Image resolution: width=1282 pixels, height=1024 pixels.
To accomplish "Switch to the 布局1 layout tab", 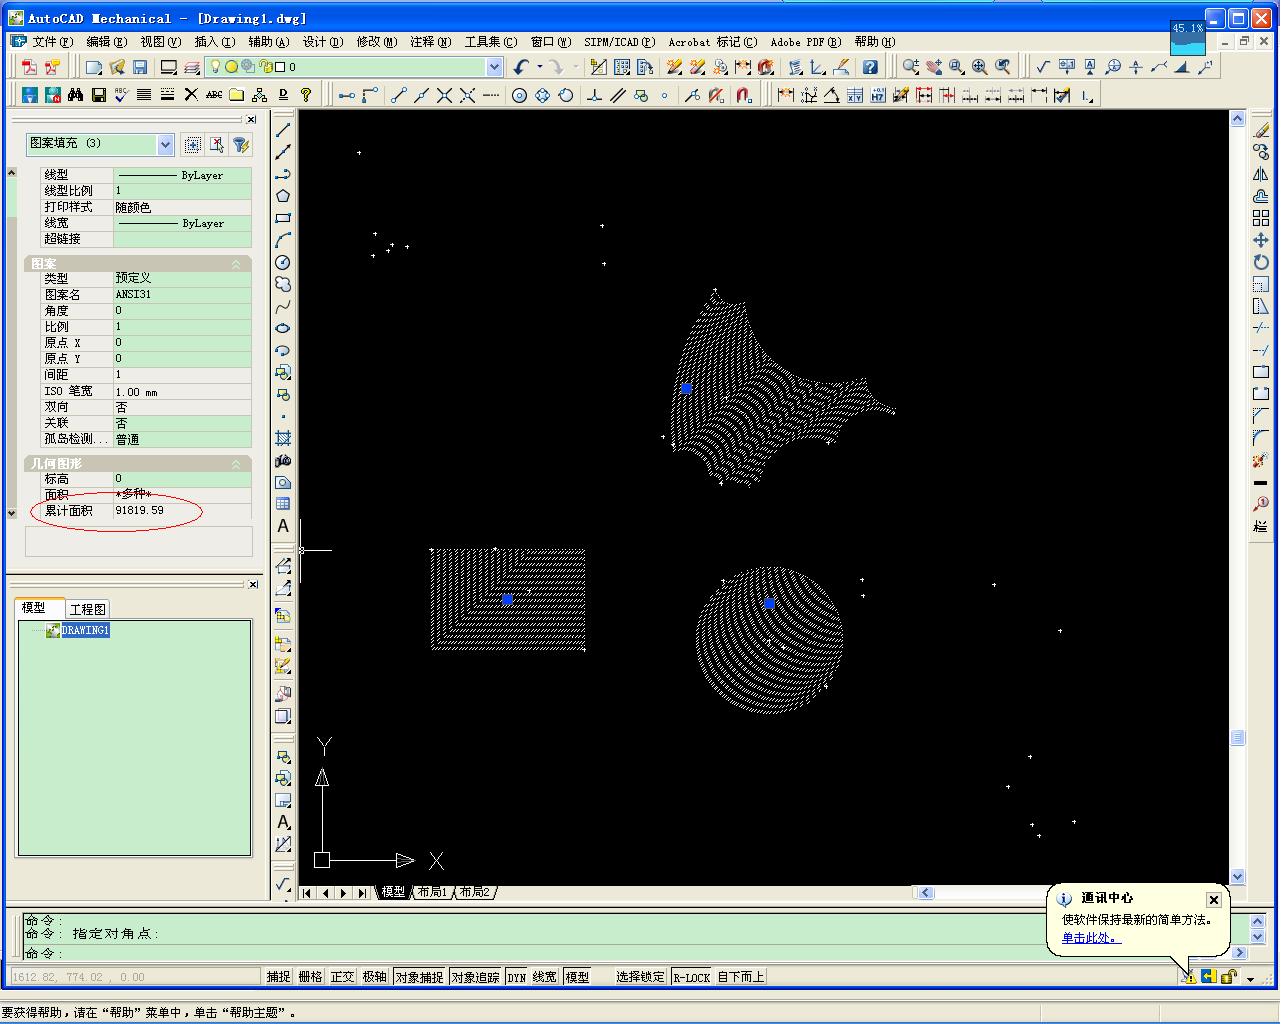I will pyautogui.click(x=432, y=892).
